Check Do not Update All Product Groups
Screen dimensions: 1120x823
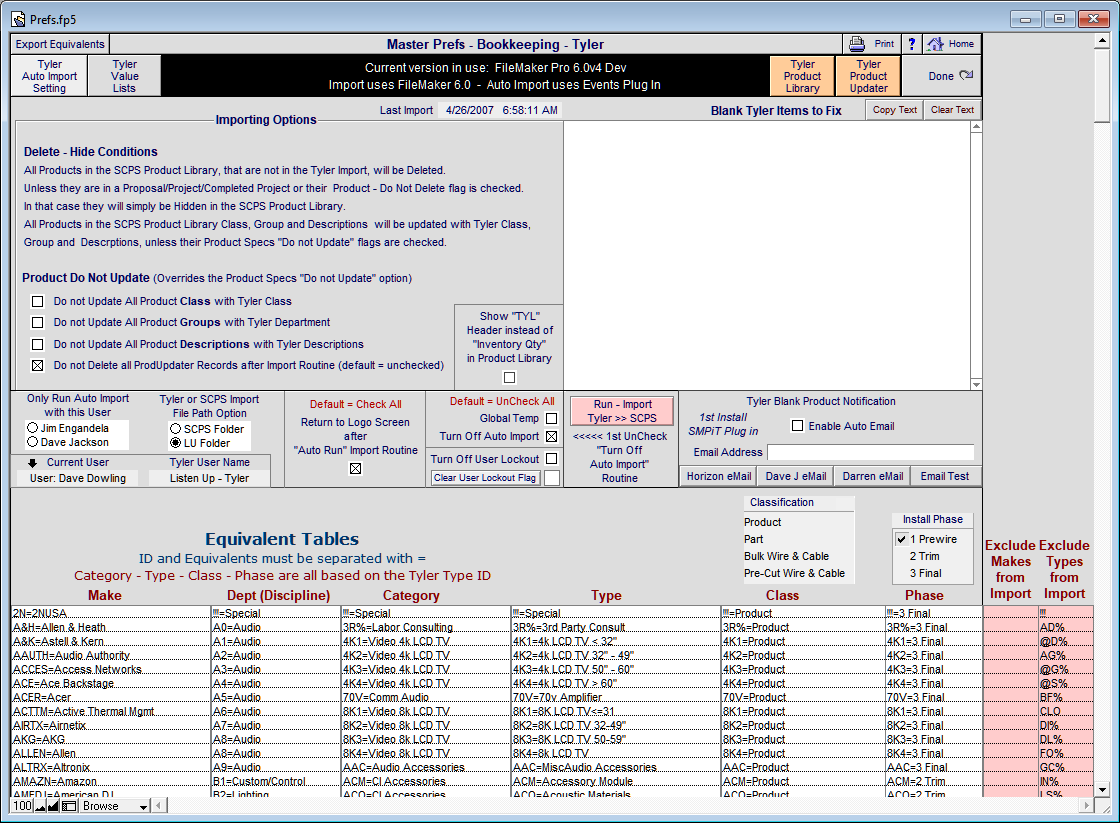pyautogui.click(x=38, y=323)
